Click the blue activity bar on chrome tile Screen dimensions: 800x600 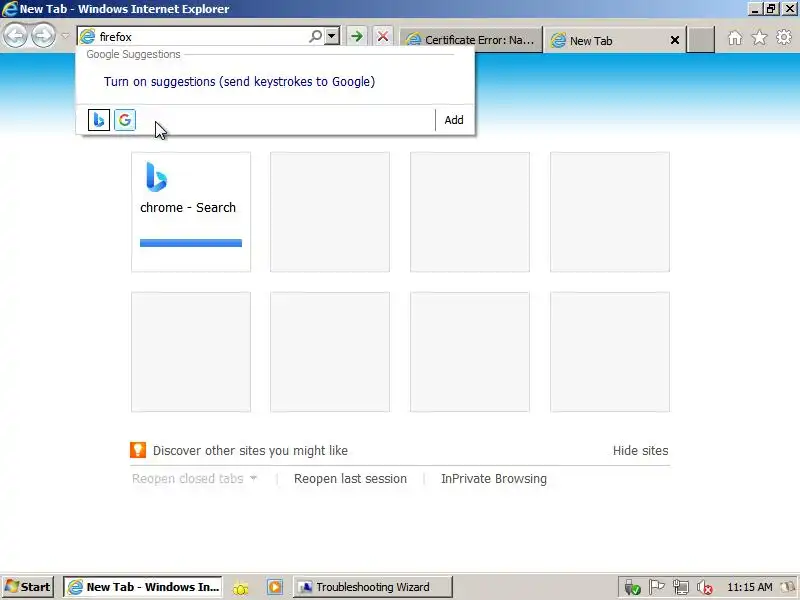coord(191,243)
